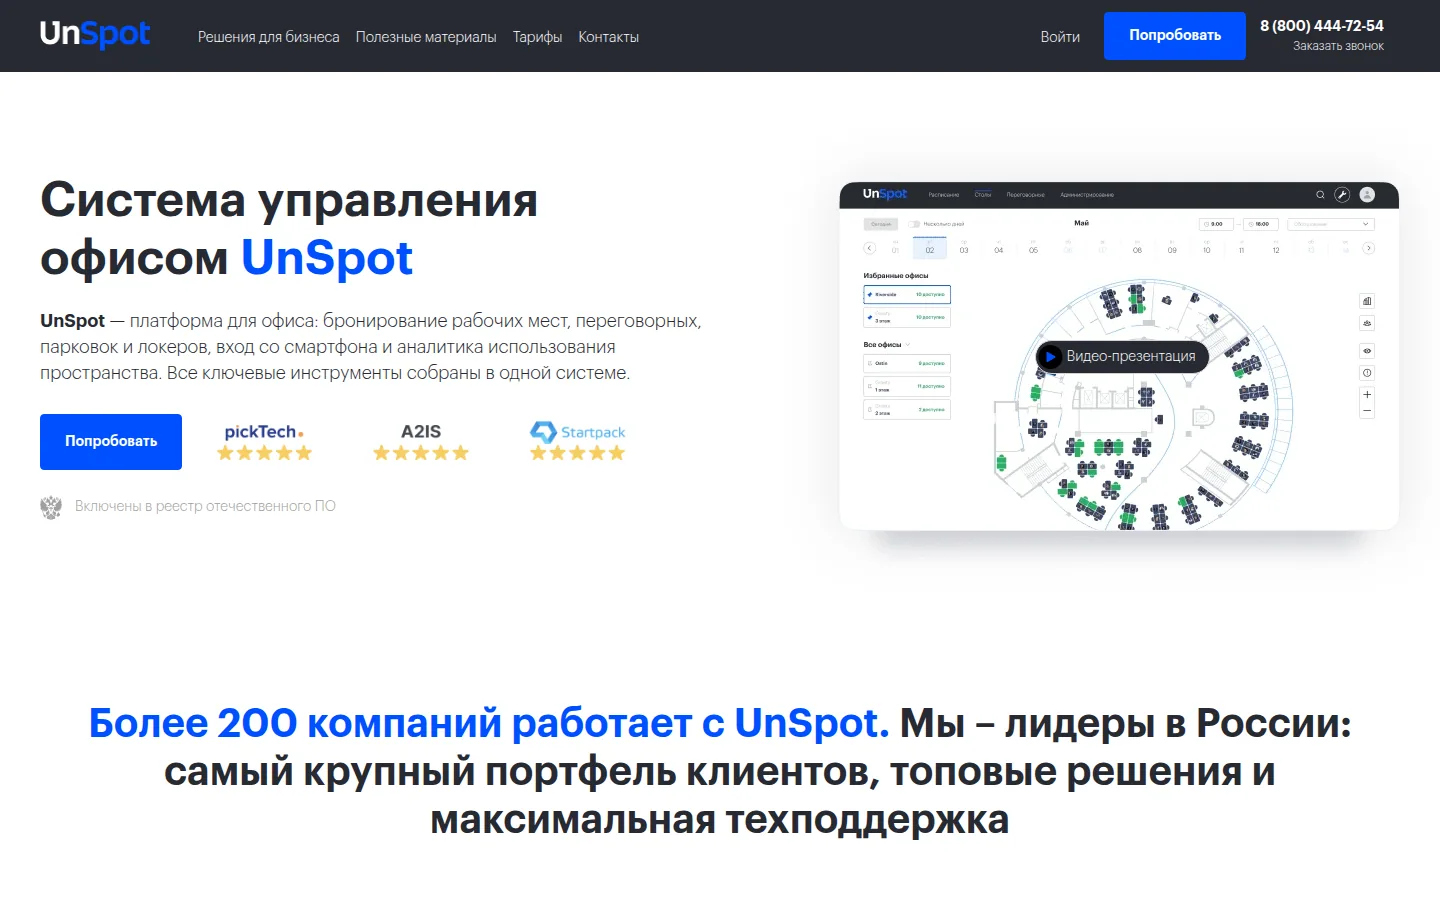This screenshot has height=900, width=1440.
Task: Select date 12 in the May calendar strip
Action: [x=1276, y=248]
